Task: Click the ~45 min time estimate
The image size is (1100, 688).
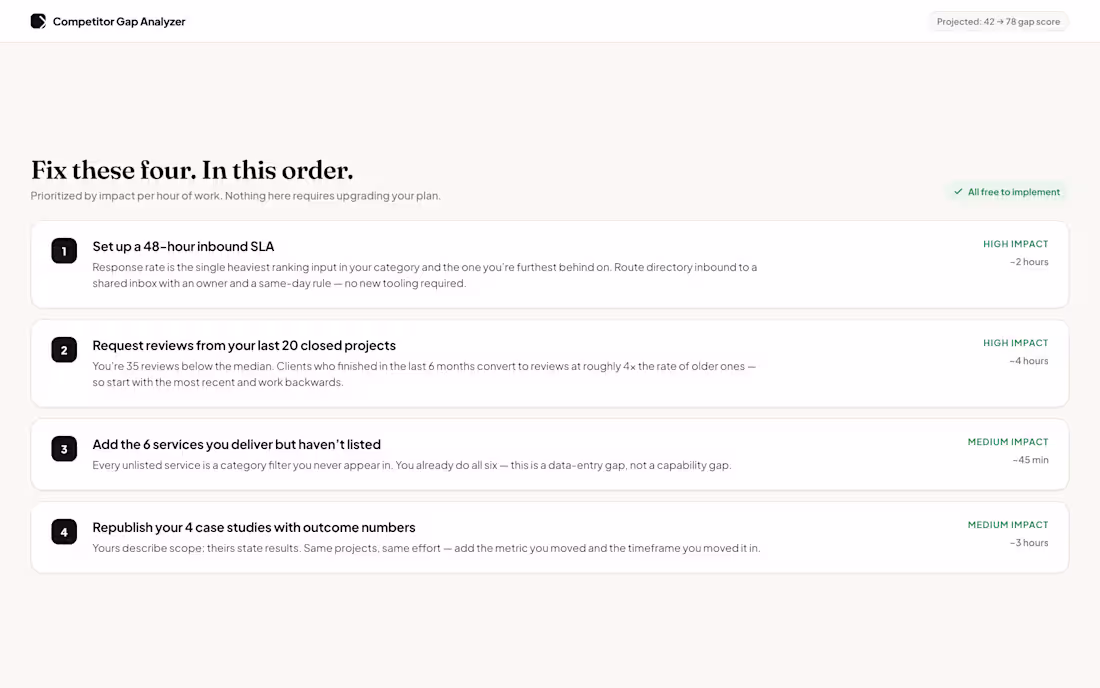Action: (1031, 460)
